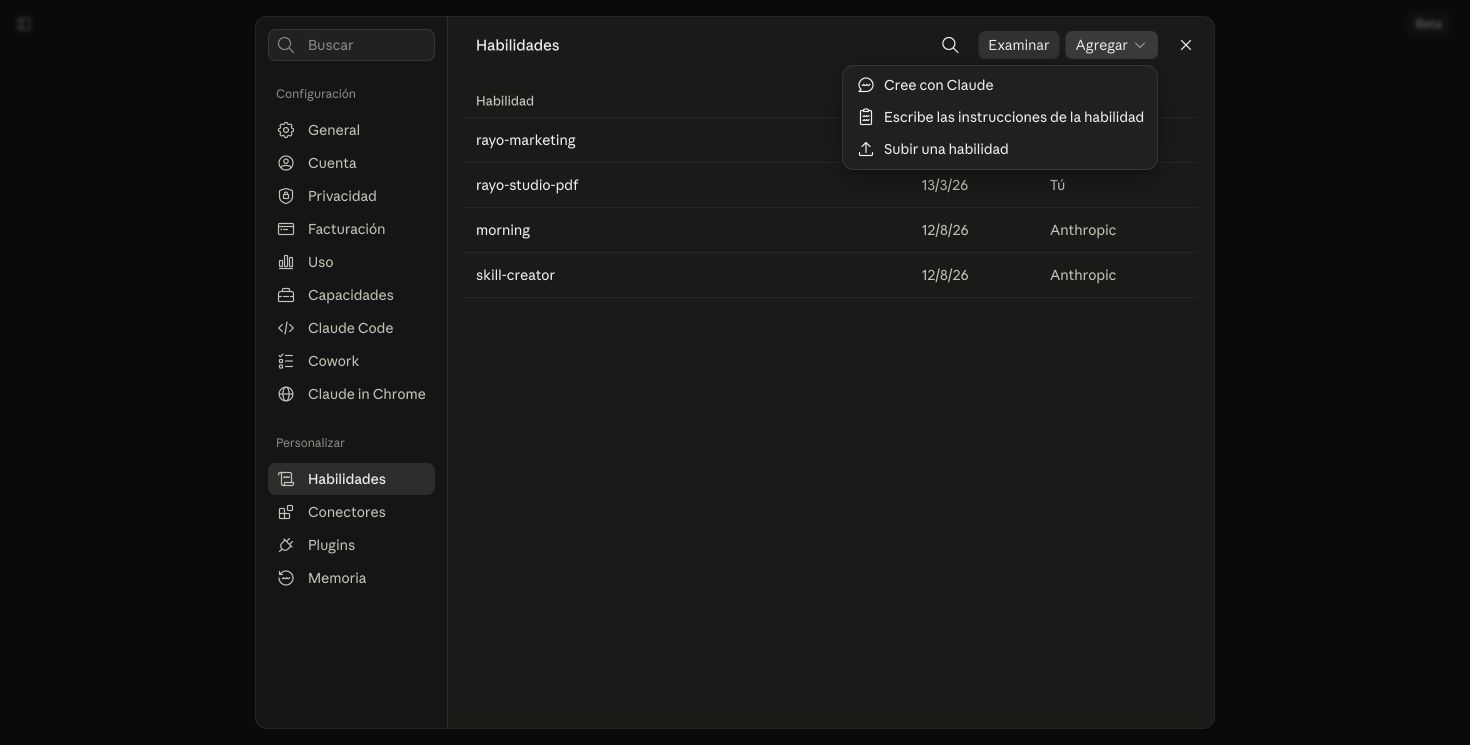Click the upload icon for Subir una habilidad
The image size is (1470, 745).
click(866, 149)
